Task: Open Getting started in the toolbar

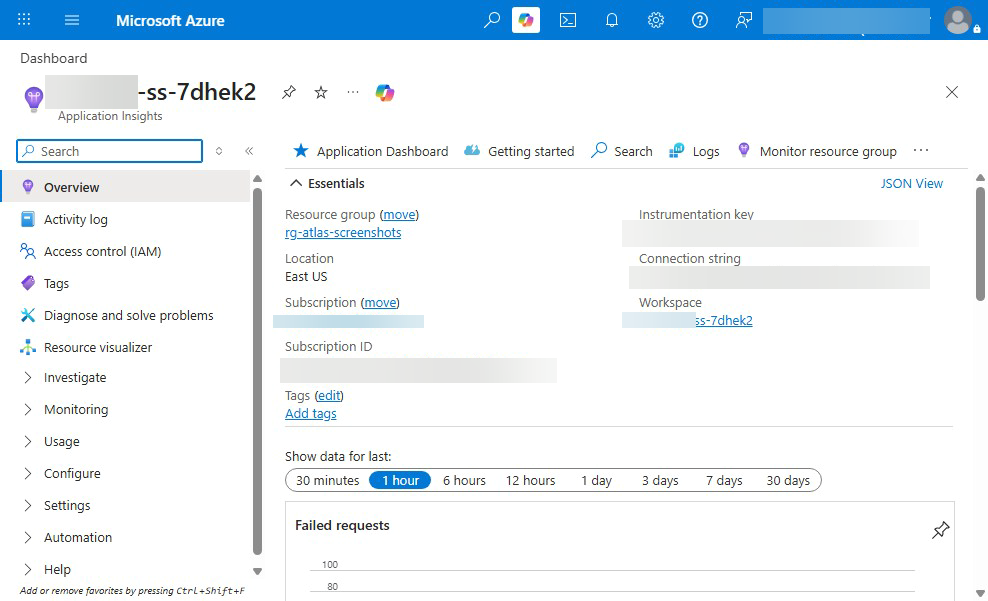Action: (519, 151)
